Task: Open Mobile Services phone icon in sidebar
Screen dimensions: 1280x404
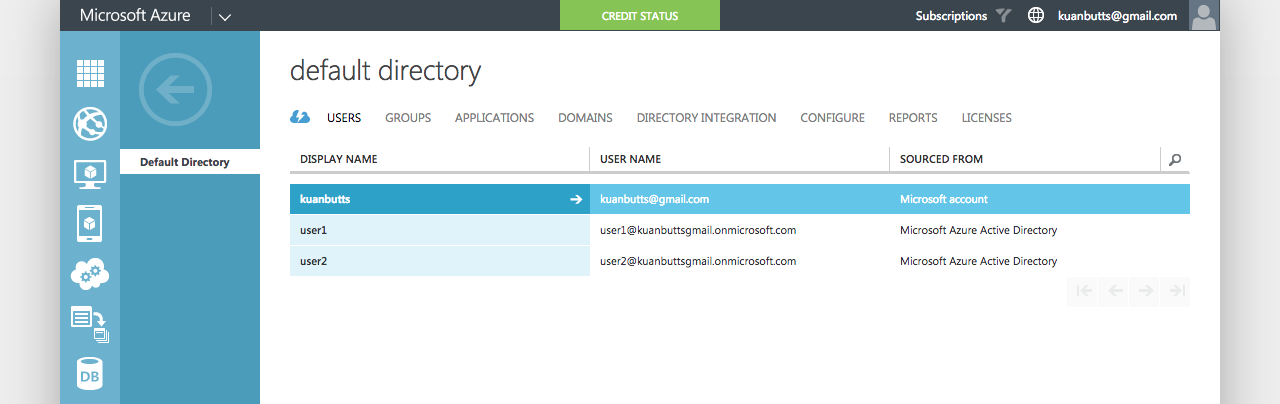Action: [89, 224]
